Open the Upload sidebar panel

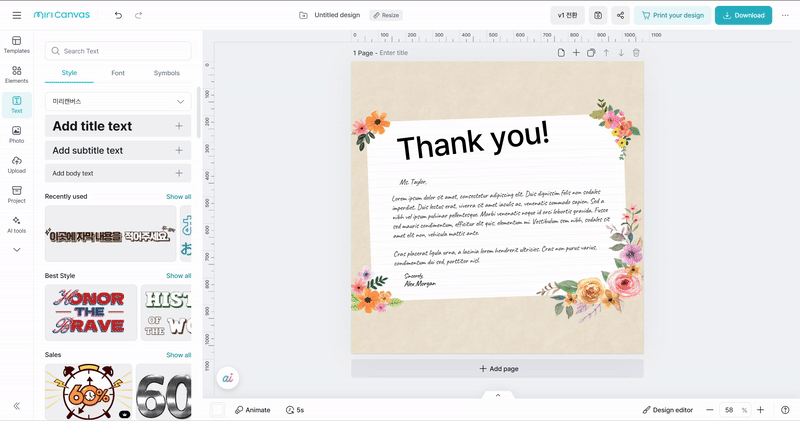tap(17, 165)
